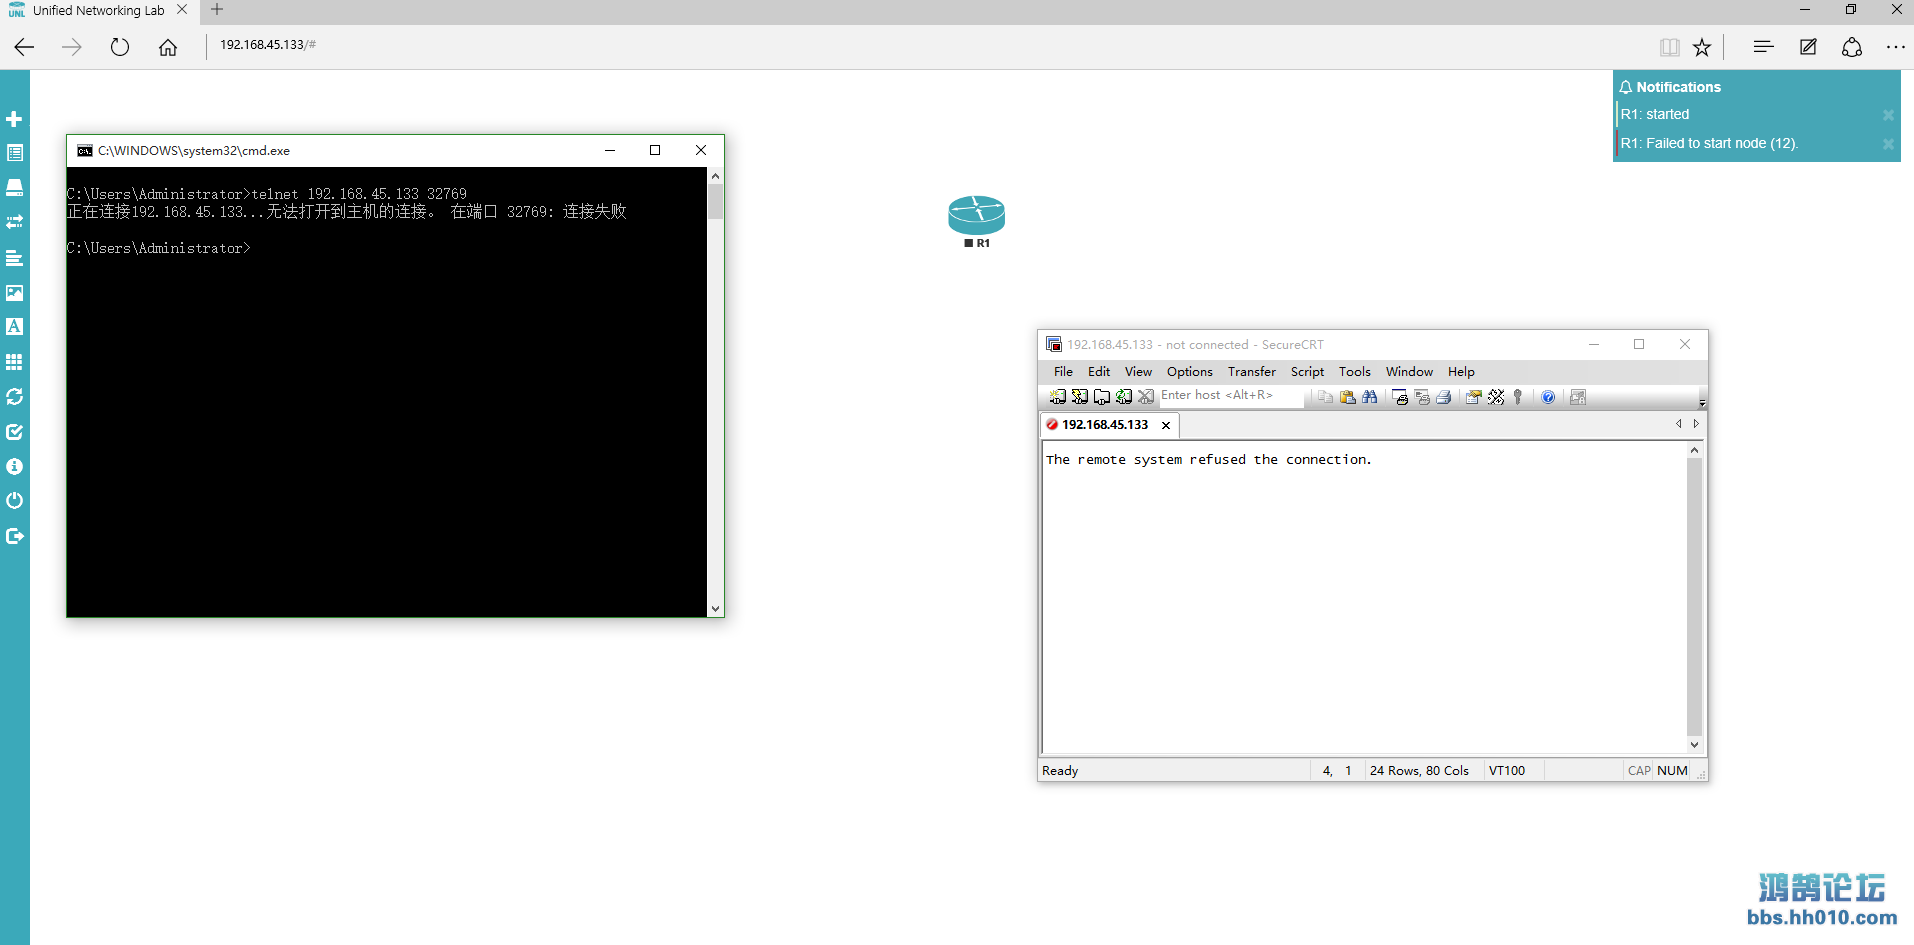
Task: Open the Networks icon in left sidebar
Action: tap(14, 187)
